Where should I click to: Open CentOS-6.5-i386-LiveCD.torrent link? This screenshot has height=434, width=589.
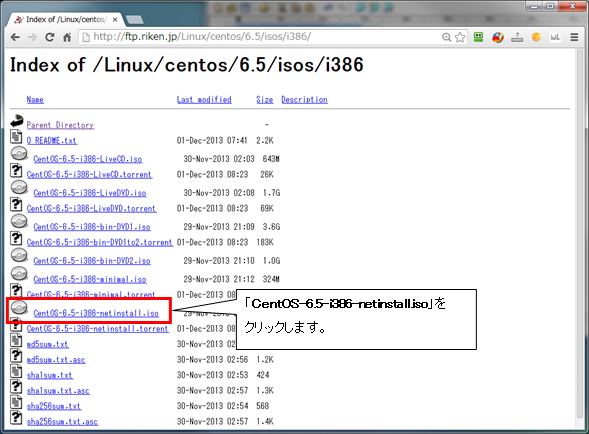pyautogui.click(x=89, y=174)
